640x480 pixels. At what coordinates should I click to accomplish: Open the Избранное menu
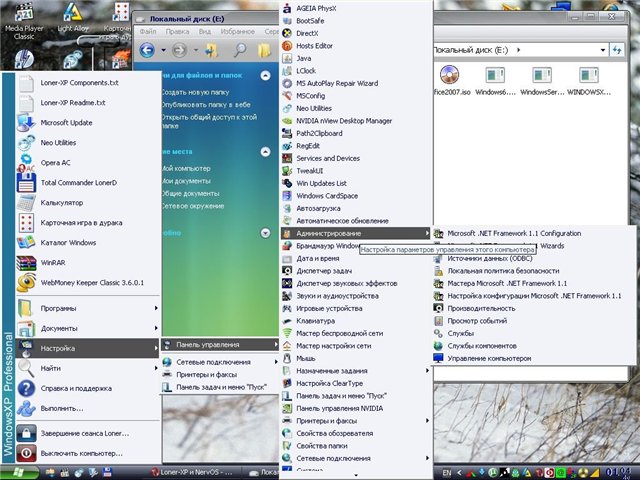238,31
